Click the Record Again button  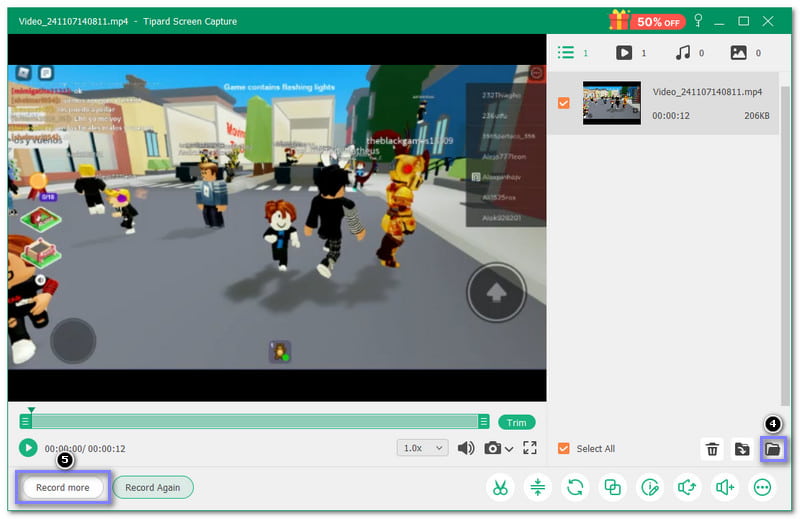pos(153,487)
